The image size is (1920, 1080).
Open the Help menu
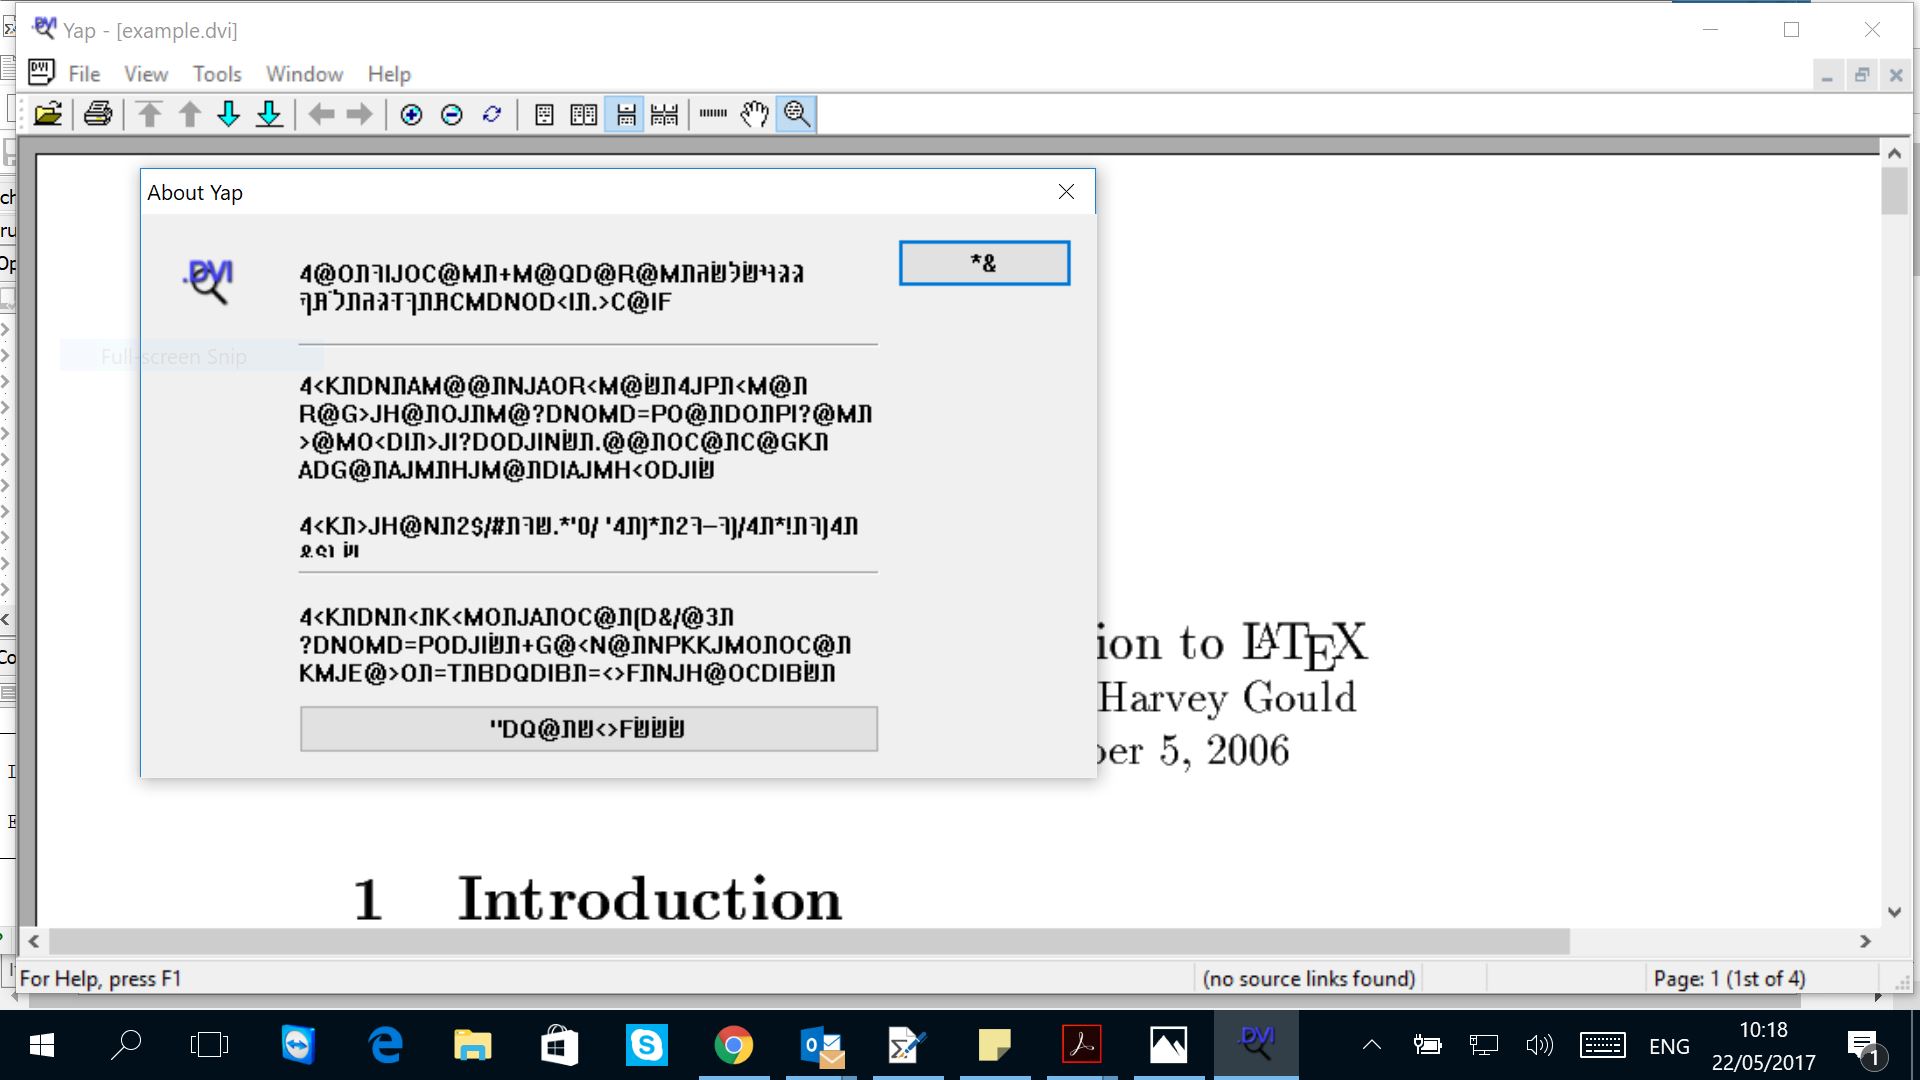point(389,74)
